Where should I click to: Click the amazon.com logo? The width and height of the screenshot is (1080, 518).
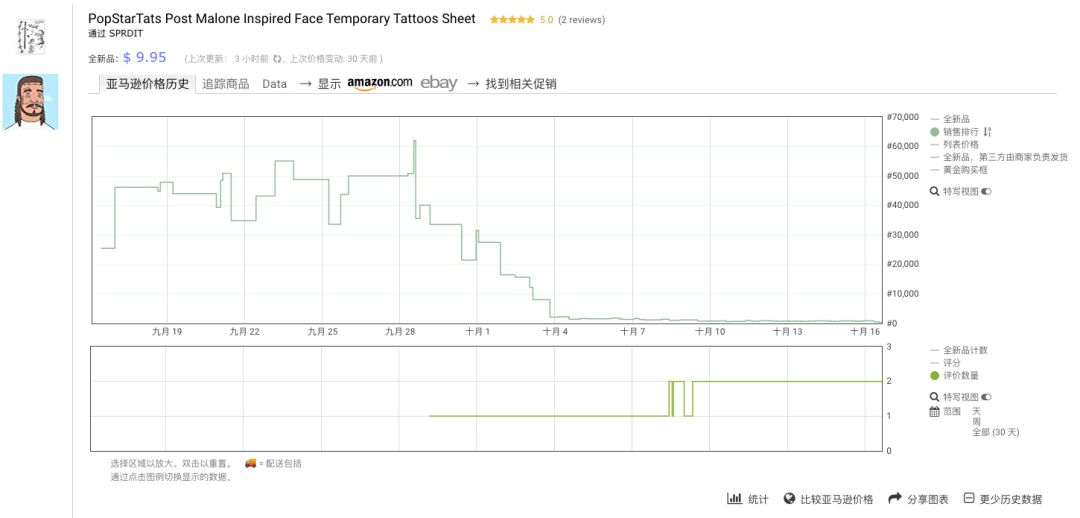pos(380,83)
